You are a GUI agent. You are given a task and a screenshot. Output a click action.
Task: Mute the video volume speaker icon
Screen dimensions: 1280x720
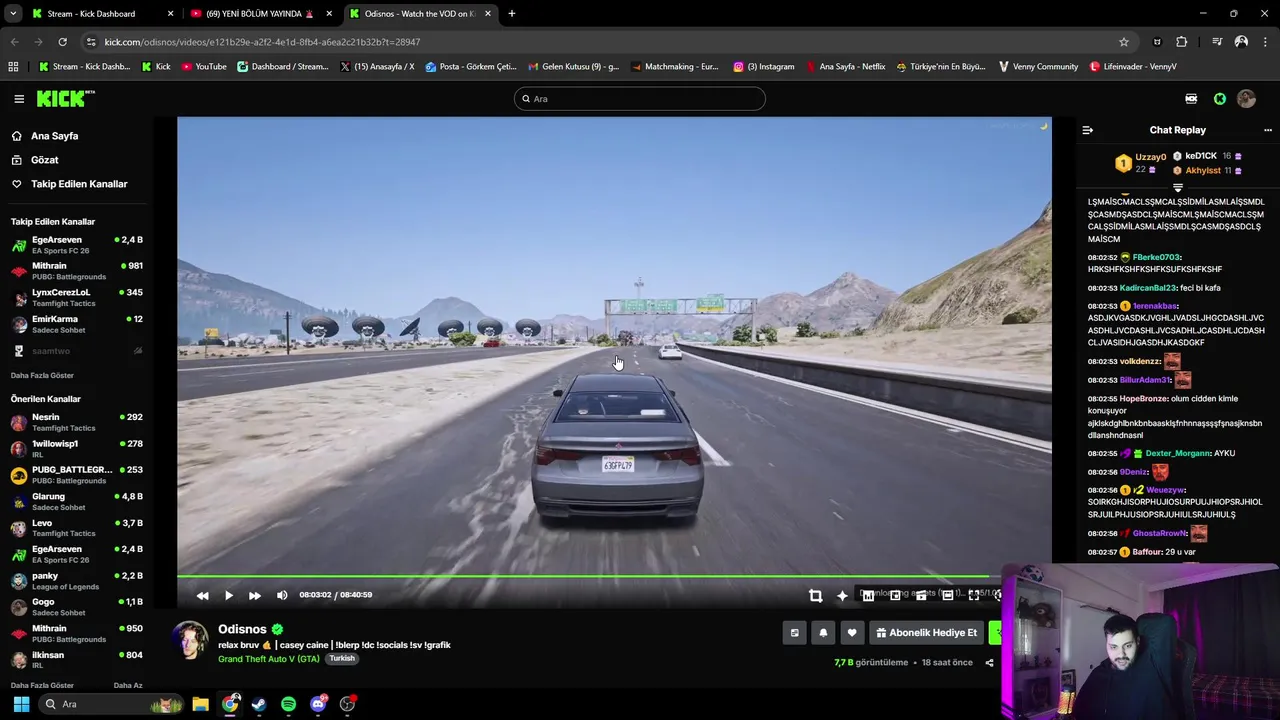(282, 595)
